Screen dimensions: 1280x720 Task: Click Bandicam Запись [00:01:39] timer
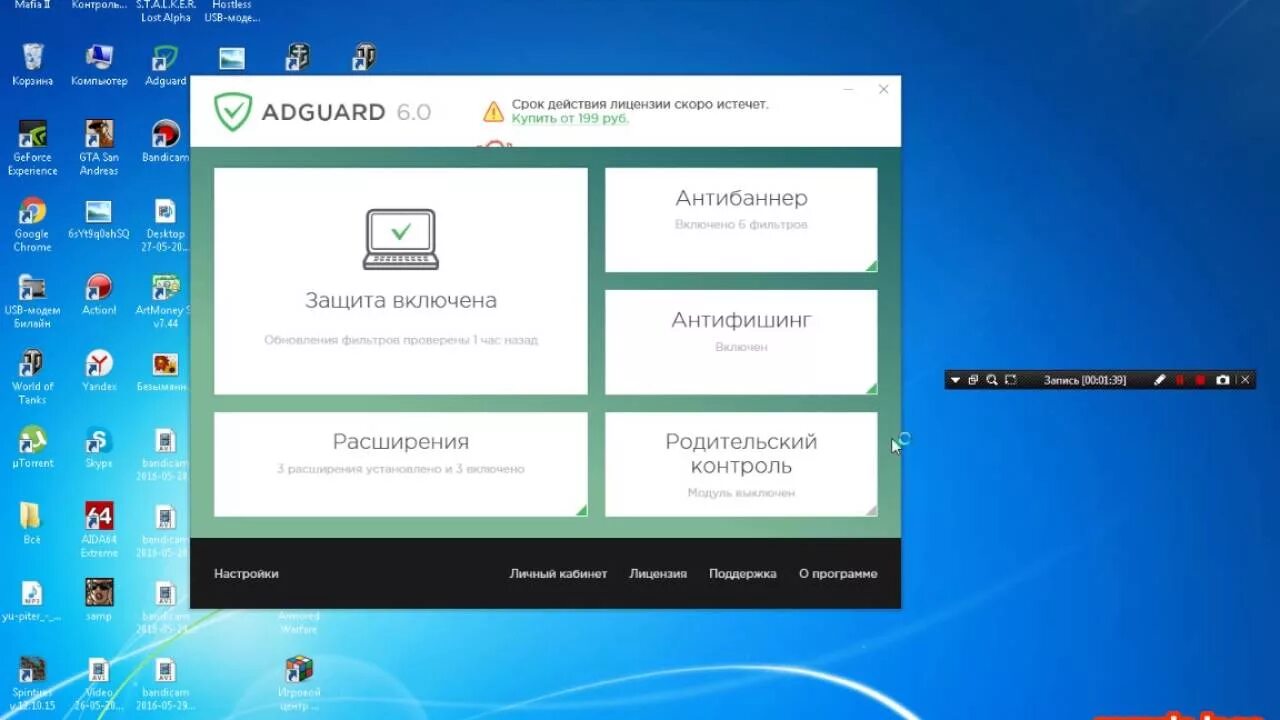click(1085, 380)
